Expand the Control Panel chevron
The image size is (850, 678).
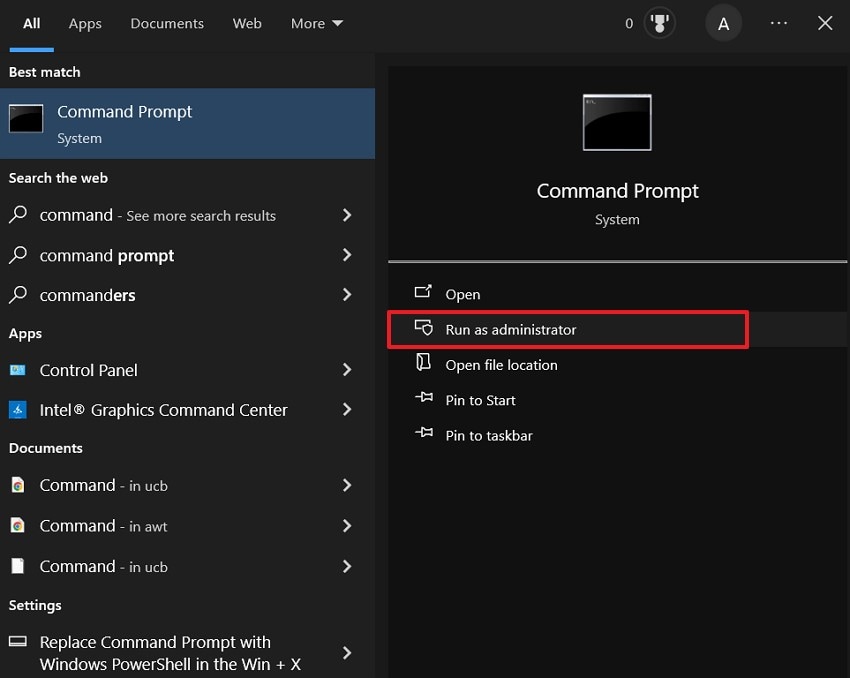click(347, 370)
